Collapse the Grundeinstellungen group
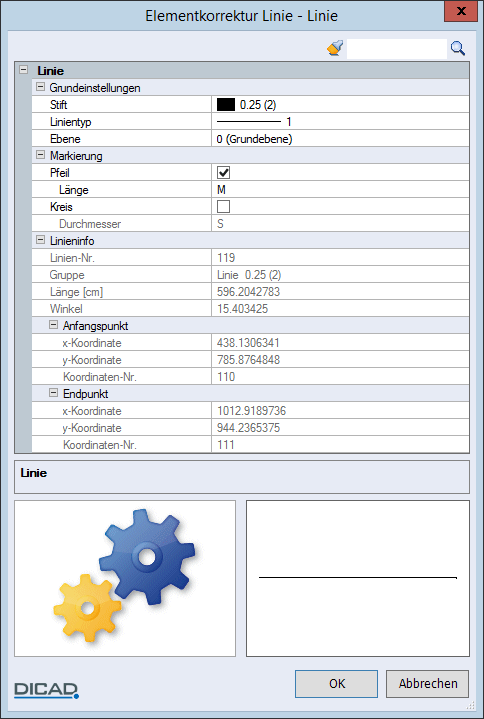The image size is (484, 719). tap(41, 87)
